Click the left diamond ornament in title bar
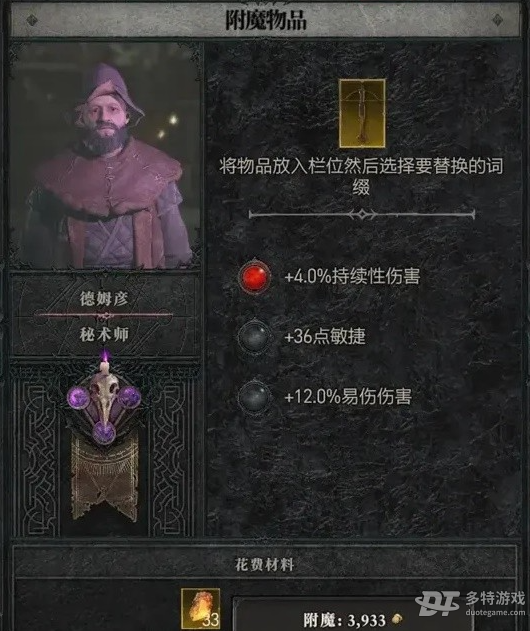530x631 pixels. click(32, 20)
